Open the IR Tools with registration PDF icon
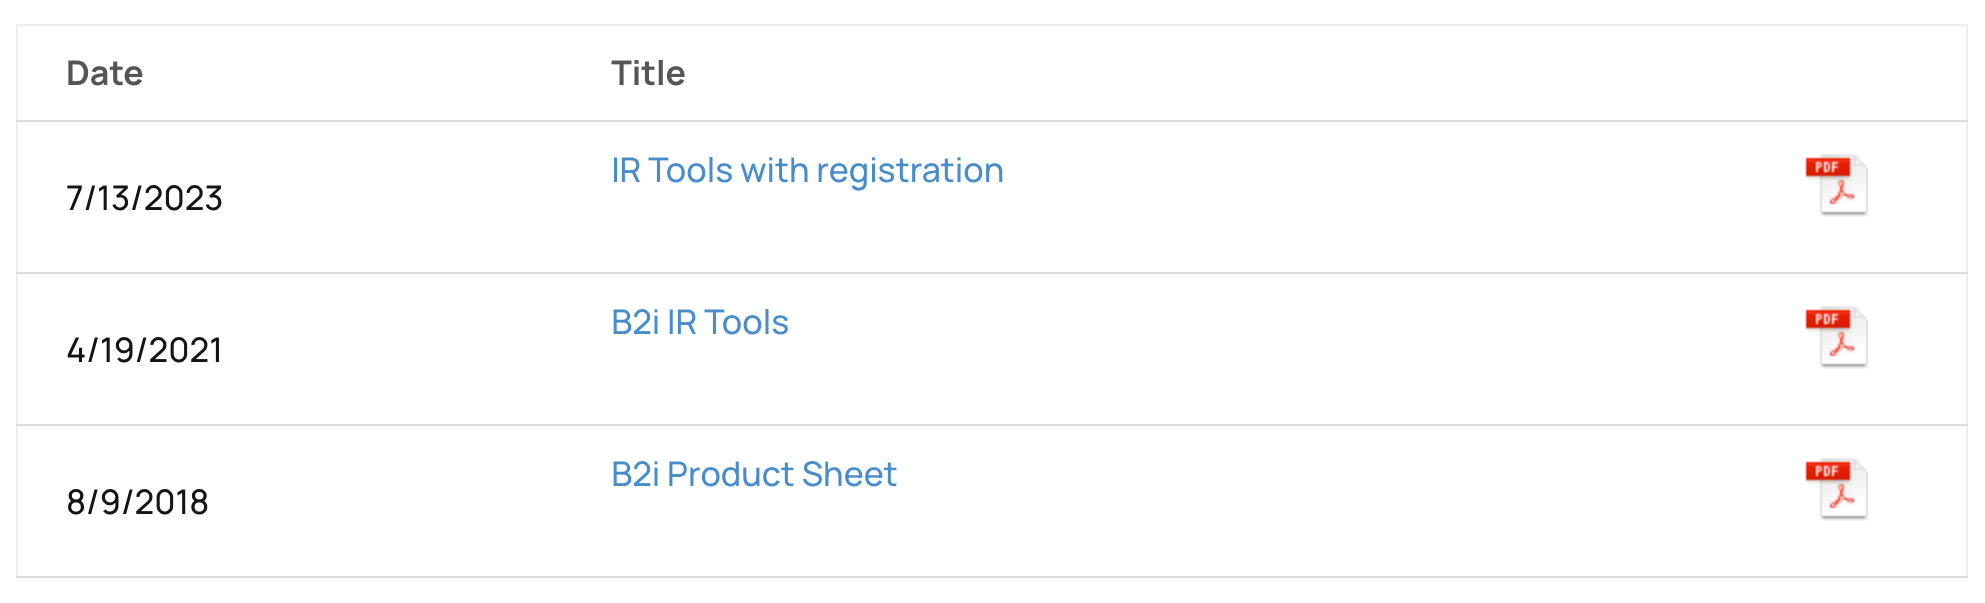 (x=1836, y=185)
